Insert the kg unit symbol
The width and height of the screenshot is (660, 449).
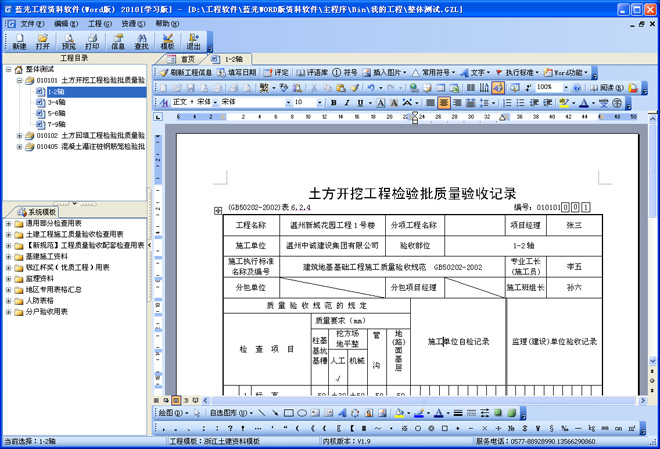pyautogui.click(x=591, y=428)
